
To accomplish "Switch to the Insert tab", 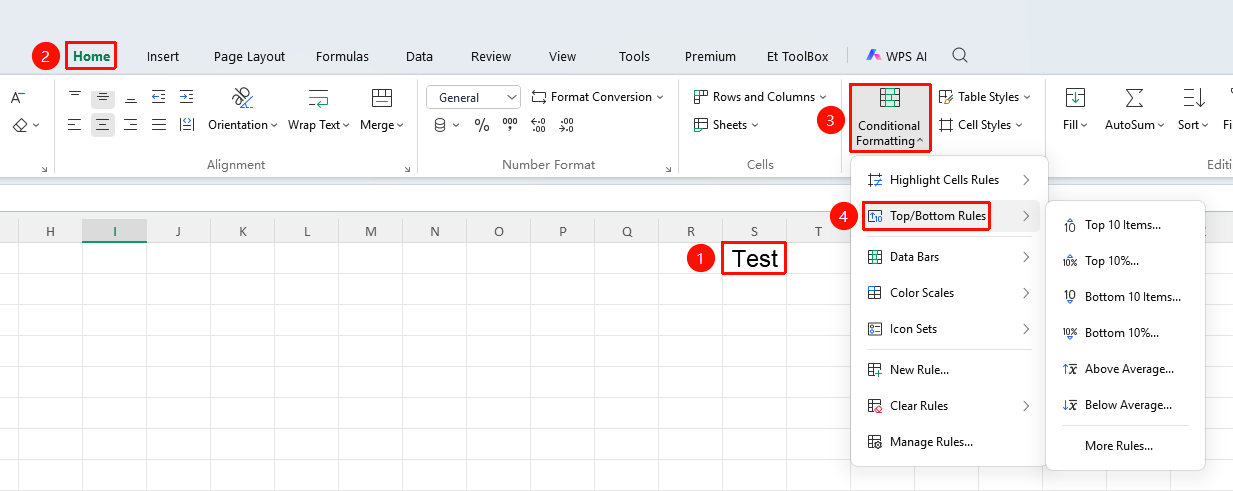I will tap(163, 56).
